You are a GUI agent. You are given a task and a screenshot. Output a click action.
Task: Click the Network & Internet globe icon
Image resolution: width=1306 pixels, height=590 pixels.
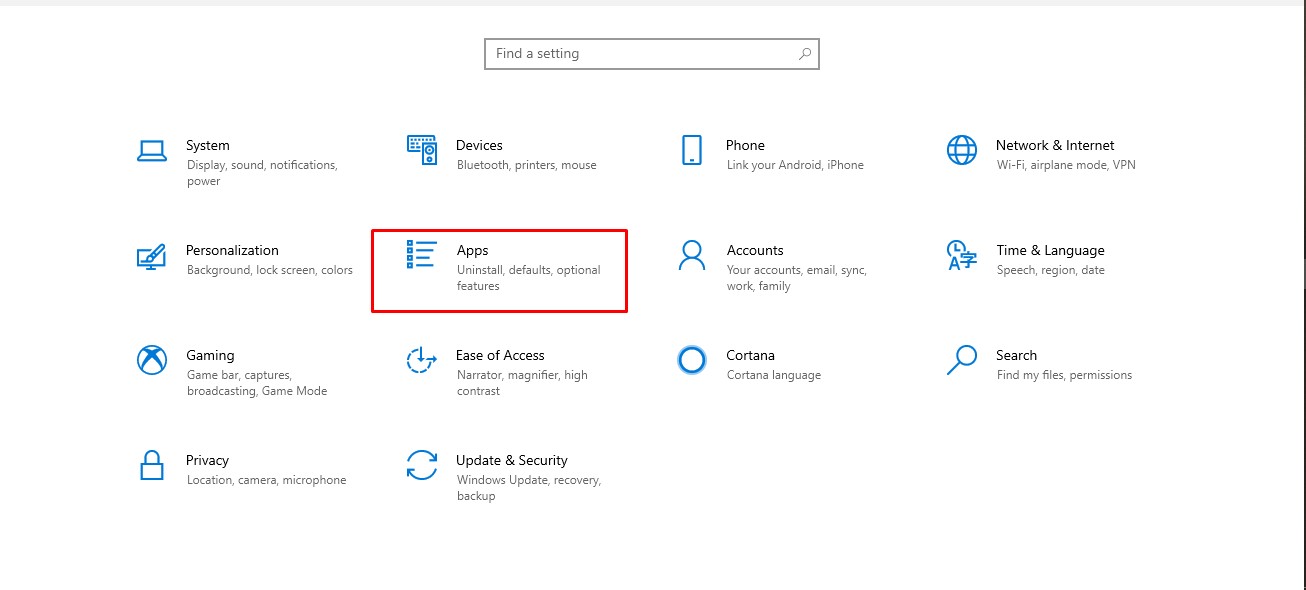961,150
